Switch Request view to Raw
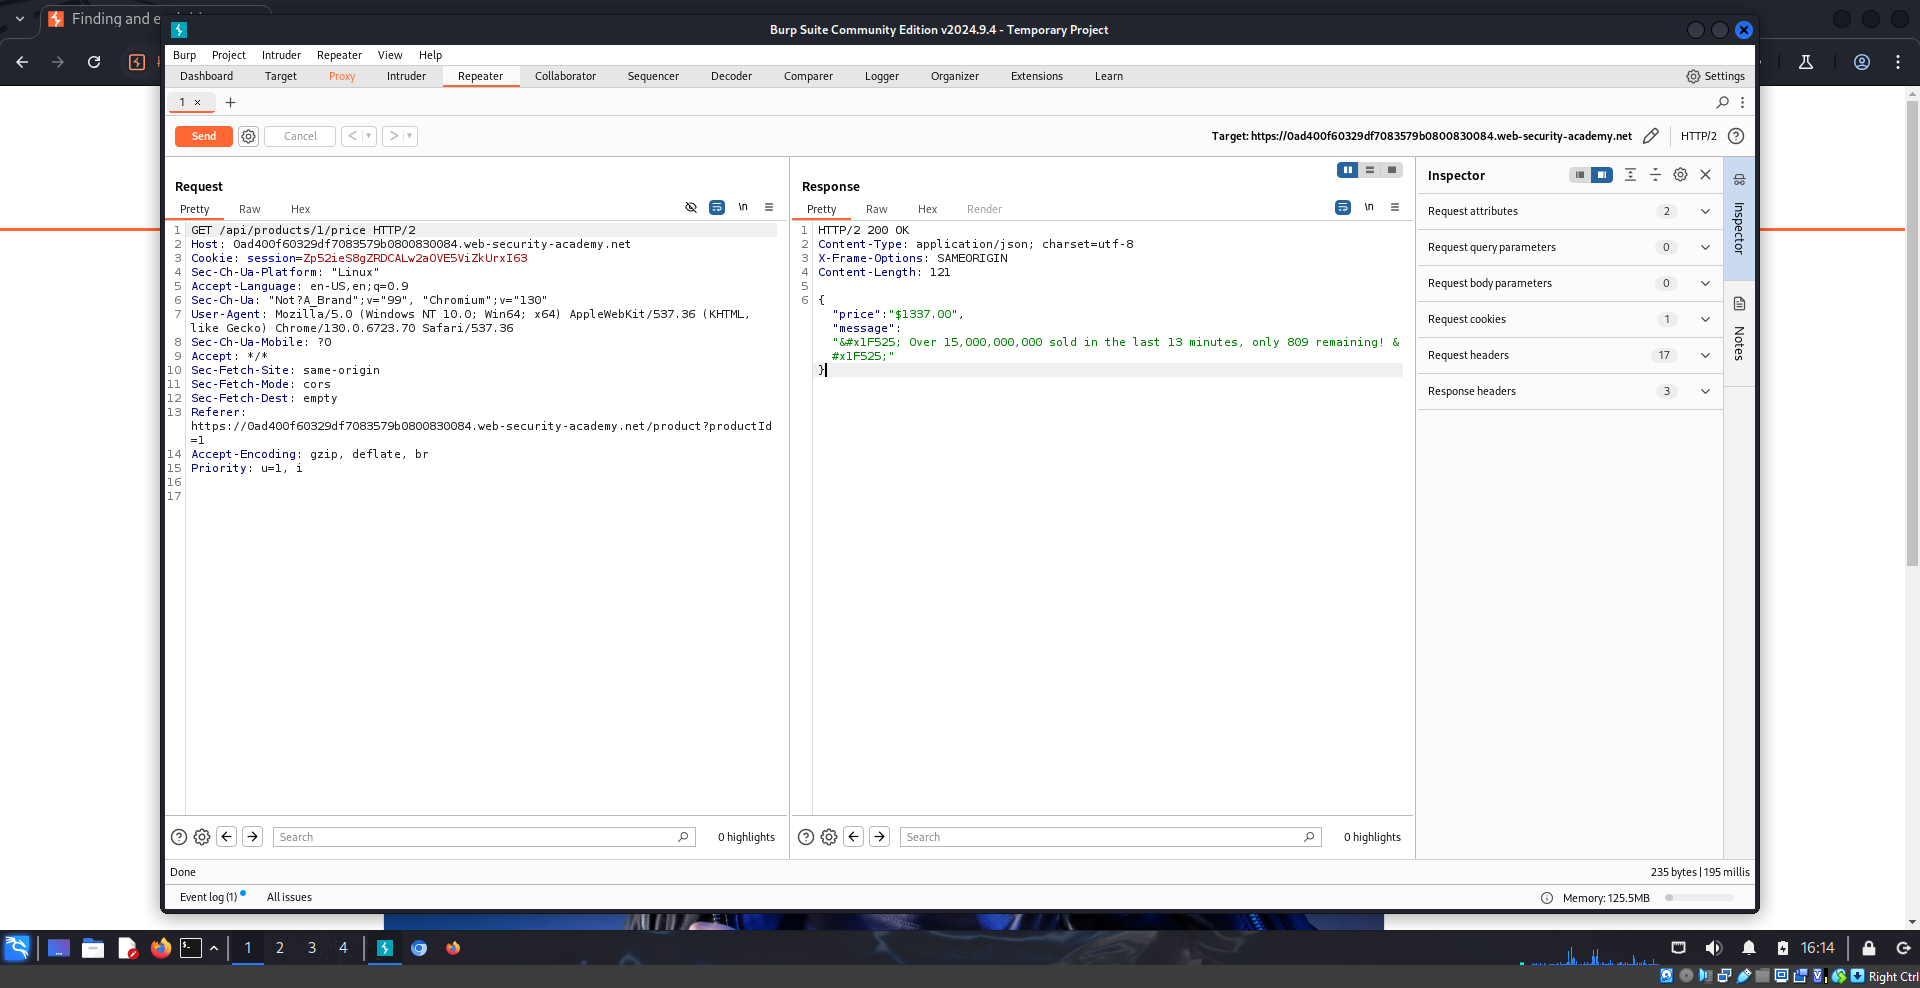Viewport: 1920px width, 988px height. coord(249,209)
